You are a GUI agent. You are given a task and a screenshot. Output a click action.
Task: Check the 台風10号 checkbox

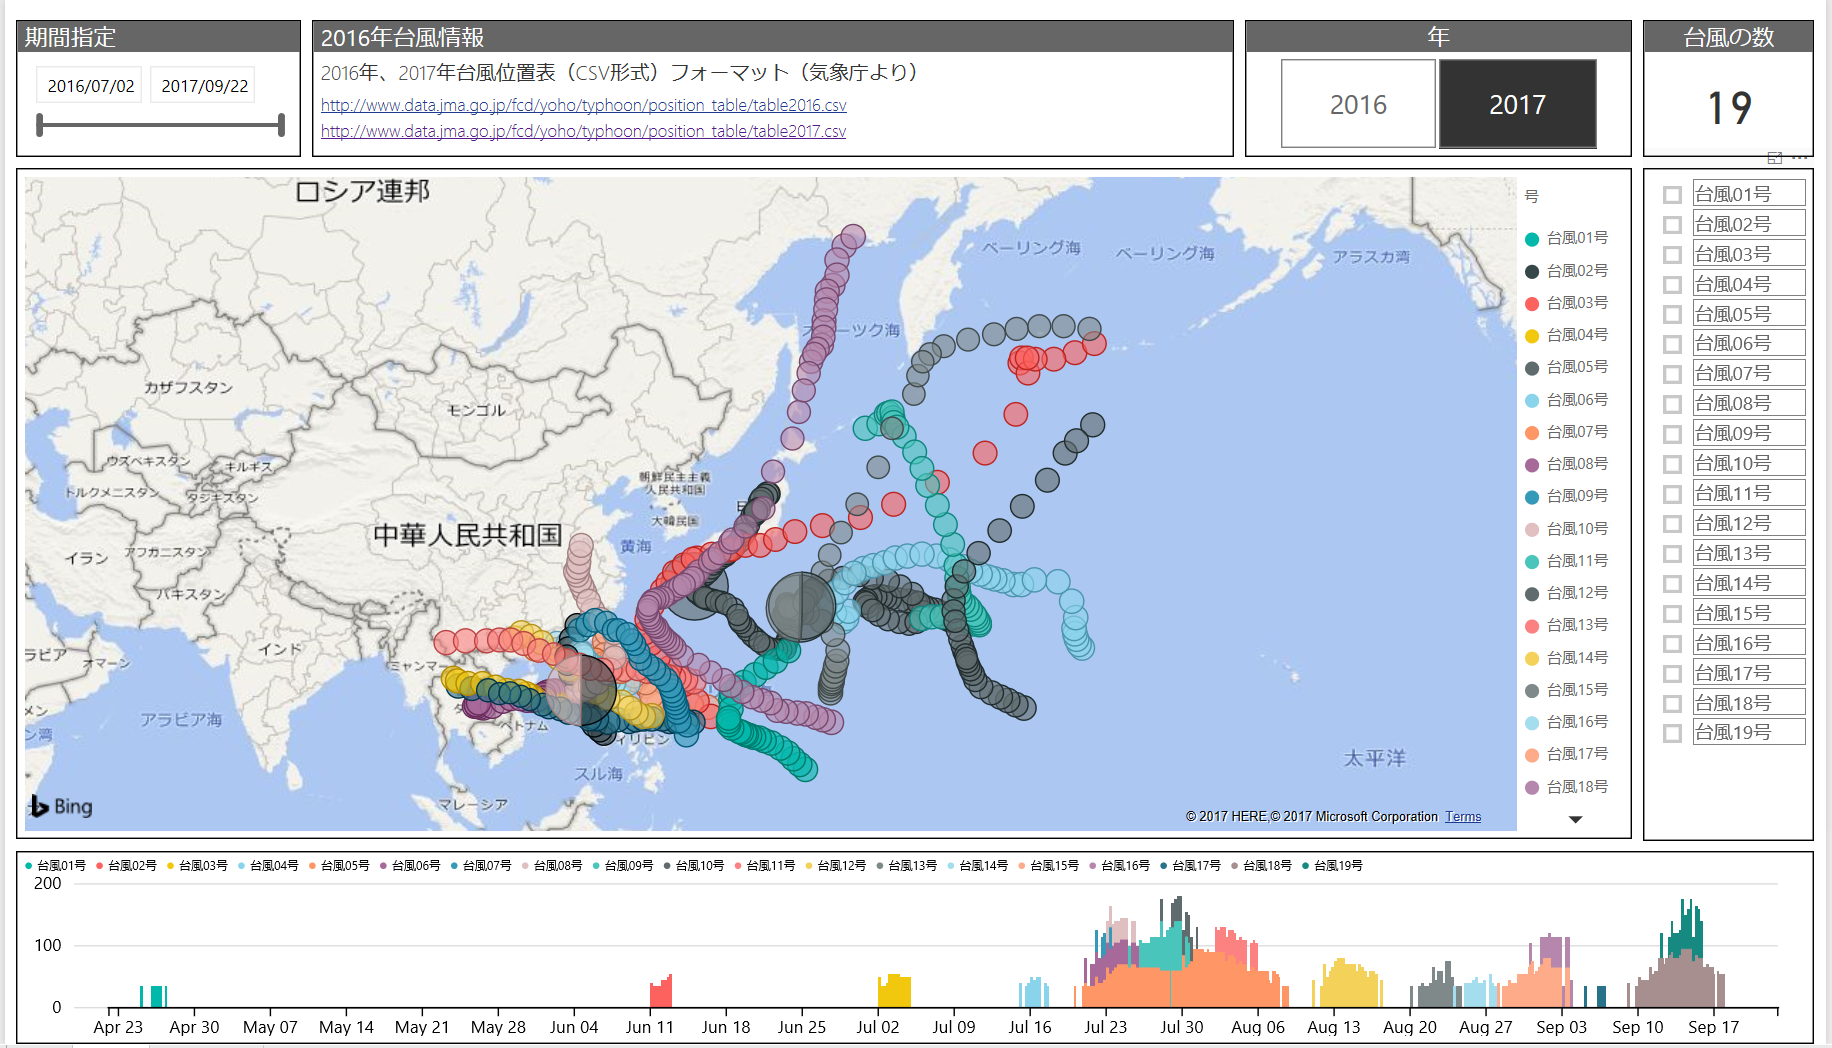[1671, 464]
